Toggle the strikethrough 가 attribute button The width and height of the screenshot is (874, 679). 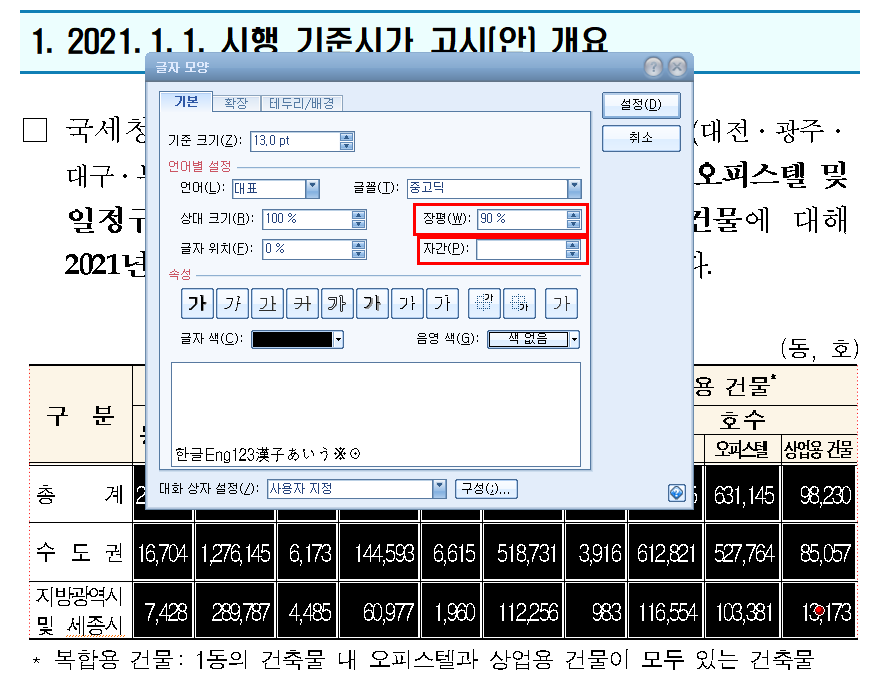pos(303,303)
